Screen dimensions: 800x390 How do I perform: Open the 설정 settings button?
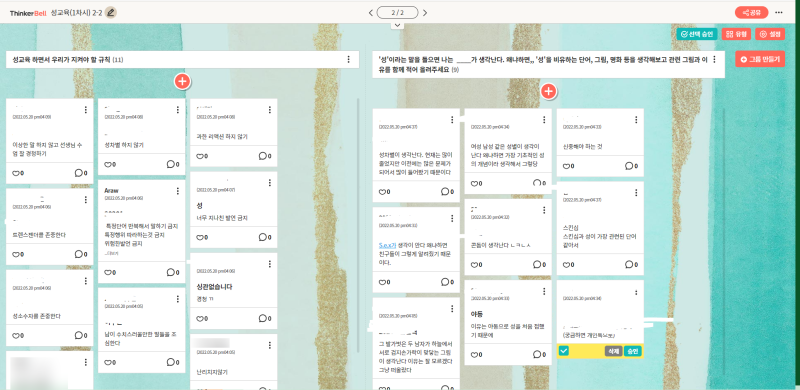click(x=770, y=34)
